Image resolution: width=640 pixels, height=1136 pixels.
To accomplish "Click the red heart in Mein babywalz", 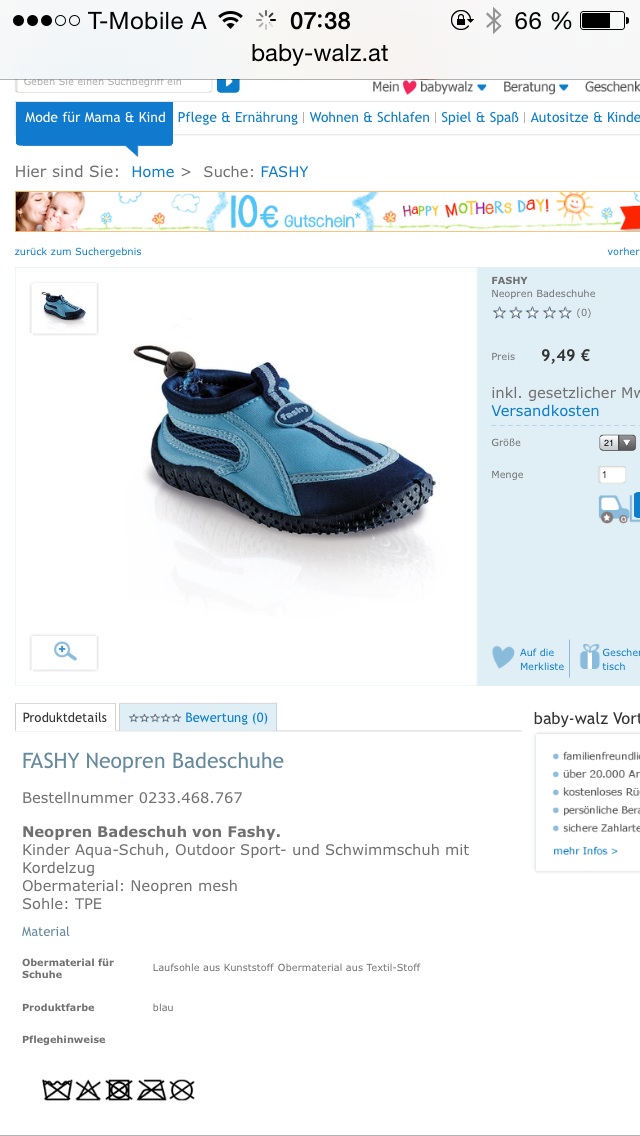I will [x=410, y=88].
